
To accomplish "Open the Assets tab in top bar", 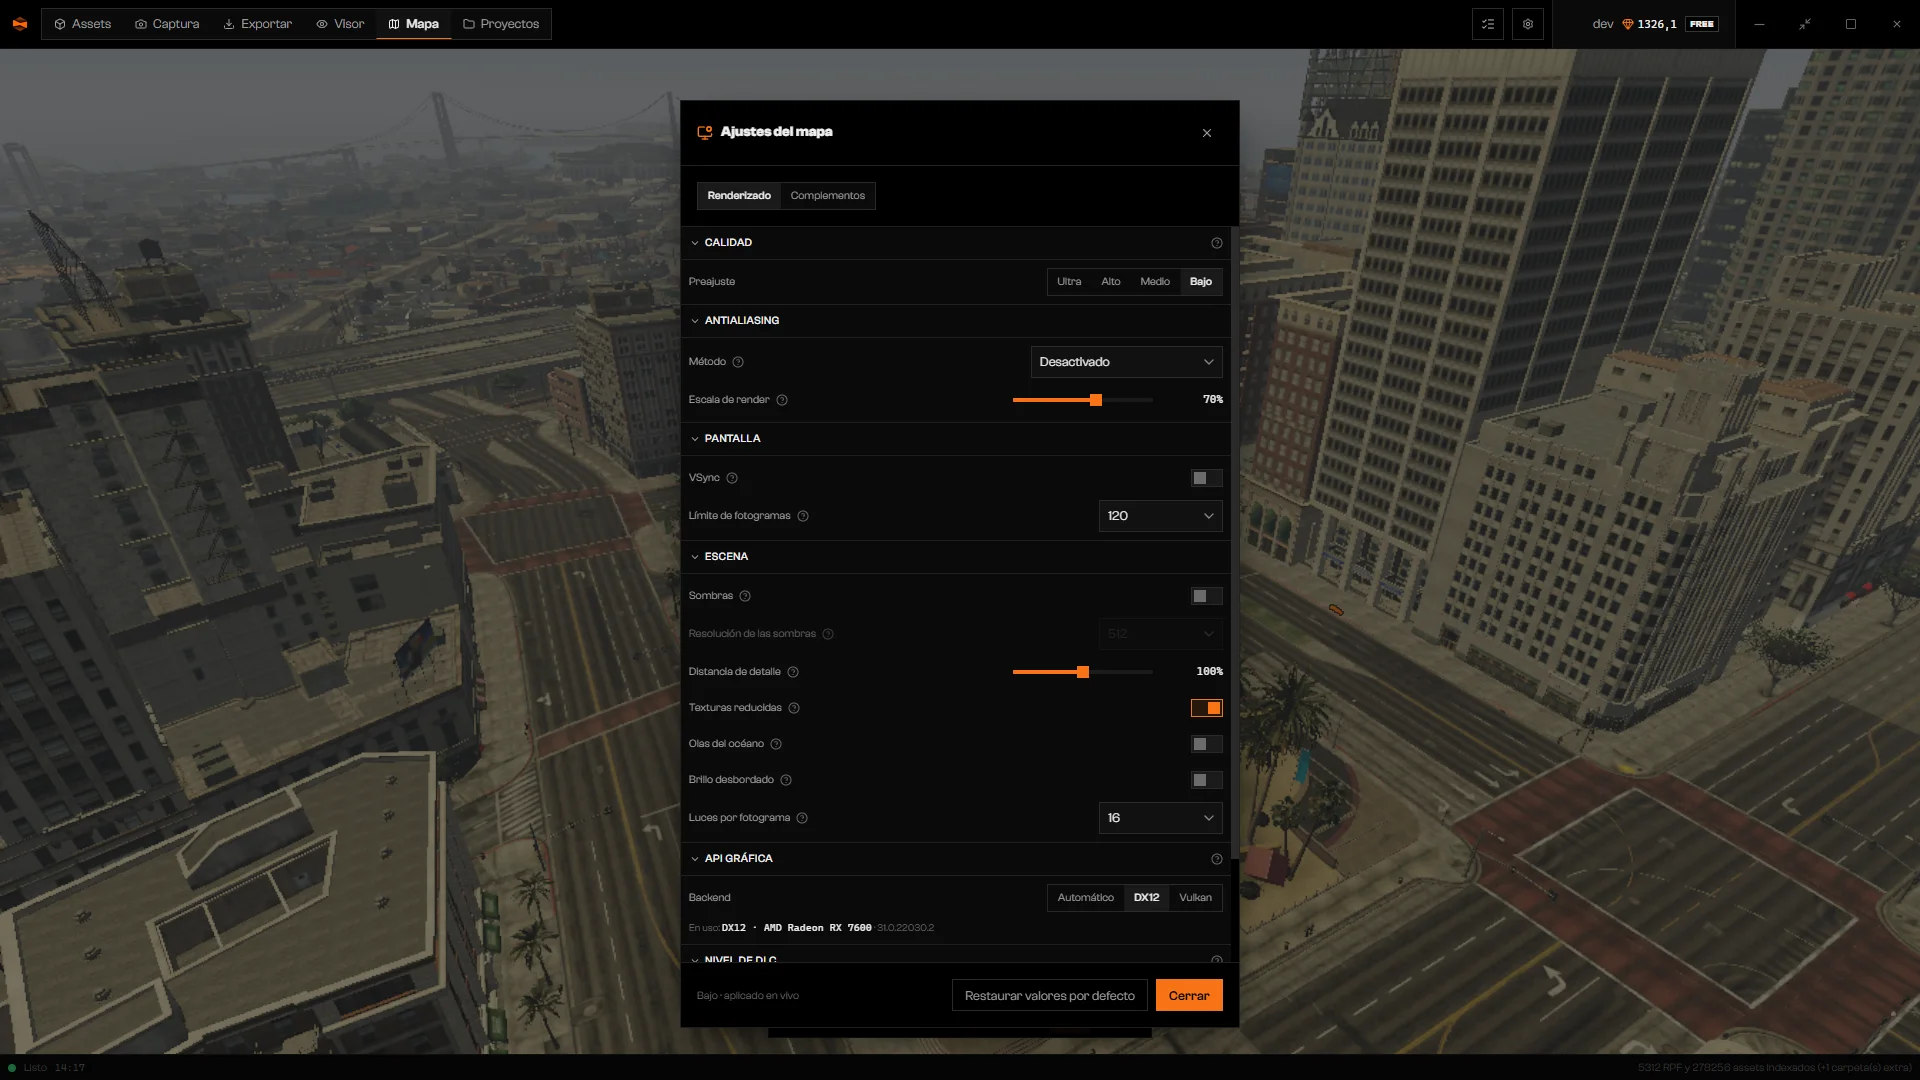I will coord(82,24).
